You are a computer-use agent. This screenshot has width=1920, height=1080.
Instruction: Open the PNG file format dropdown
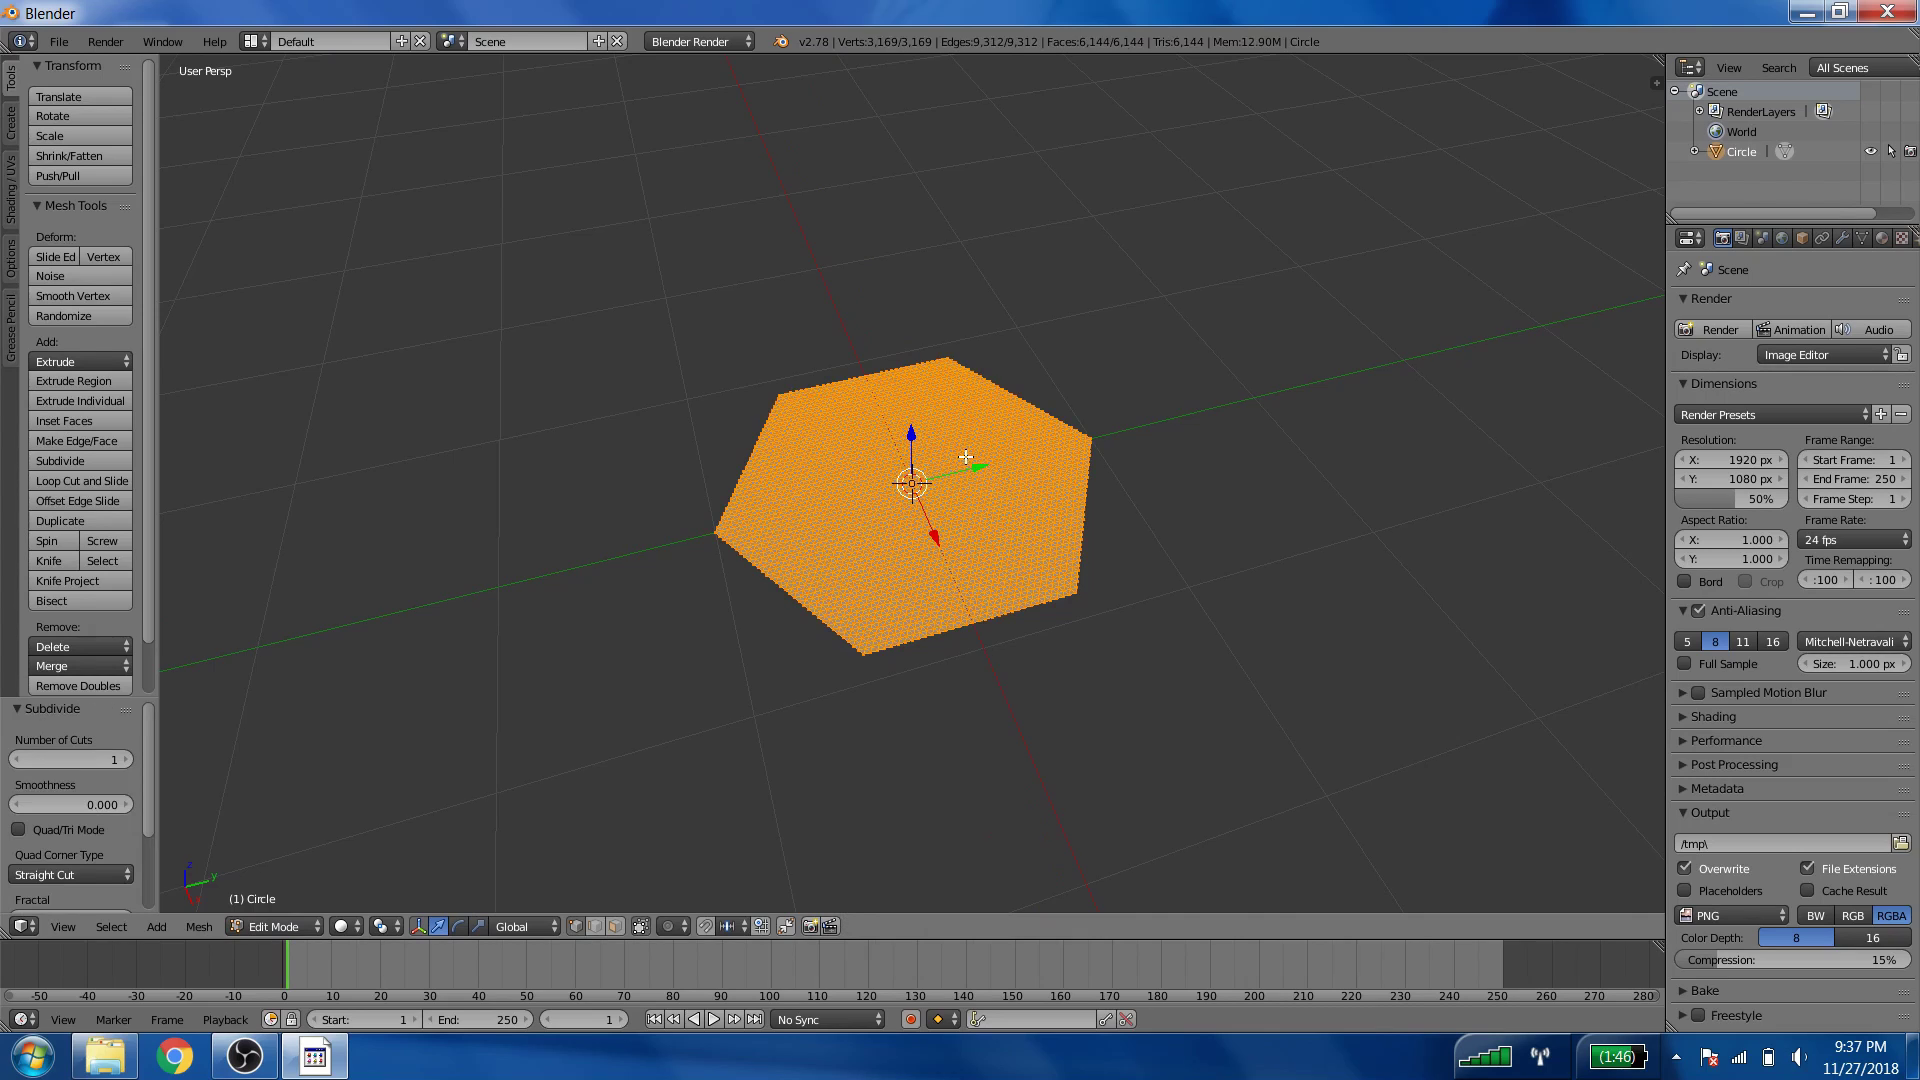tap(1732, 914)
